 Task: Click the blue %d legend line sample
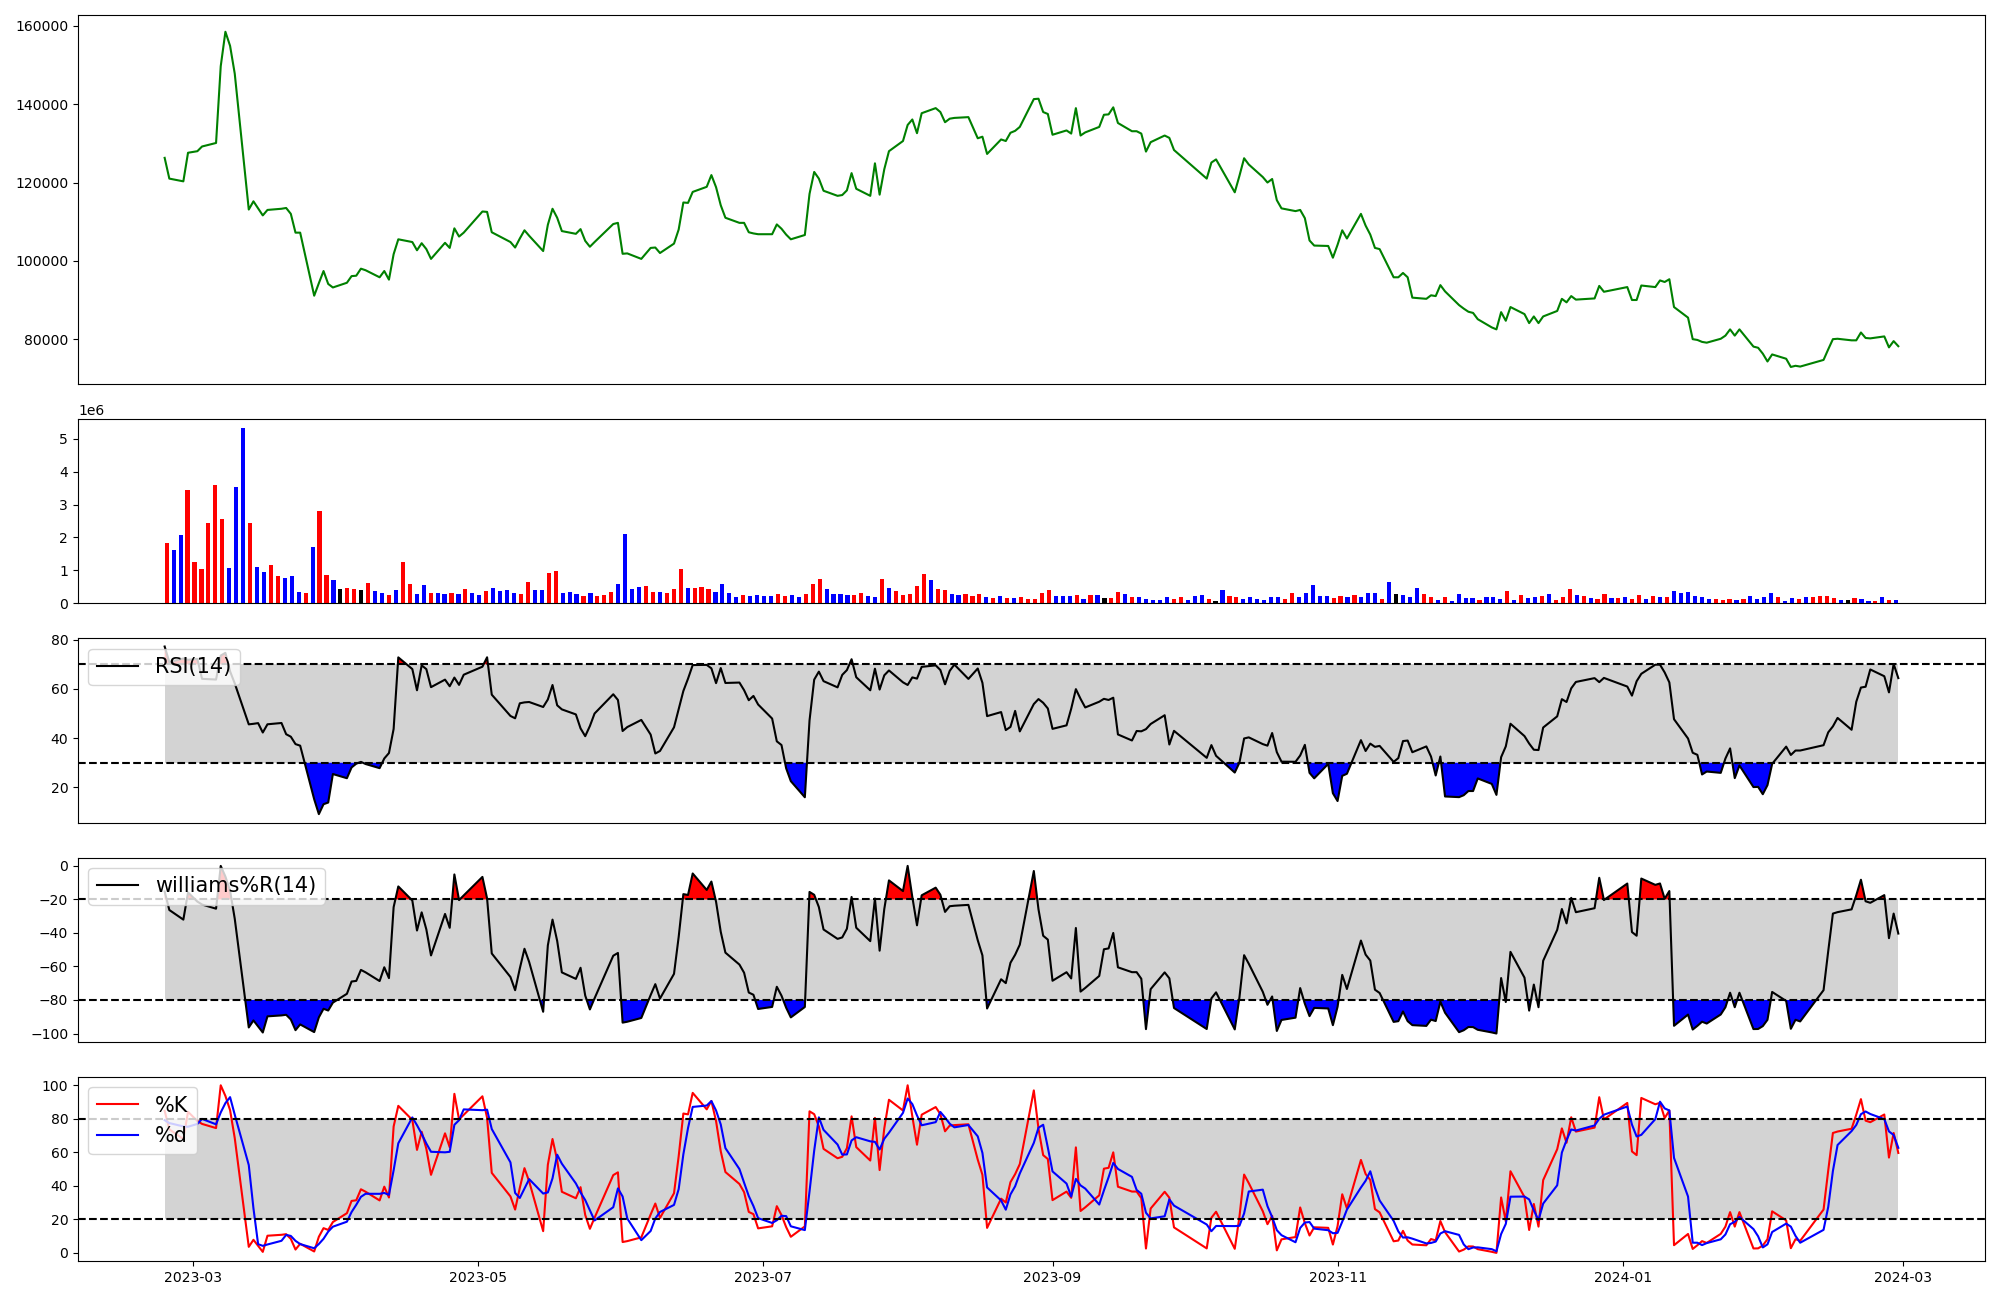point(117,1135)
